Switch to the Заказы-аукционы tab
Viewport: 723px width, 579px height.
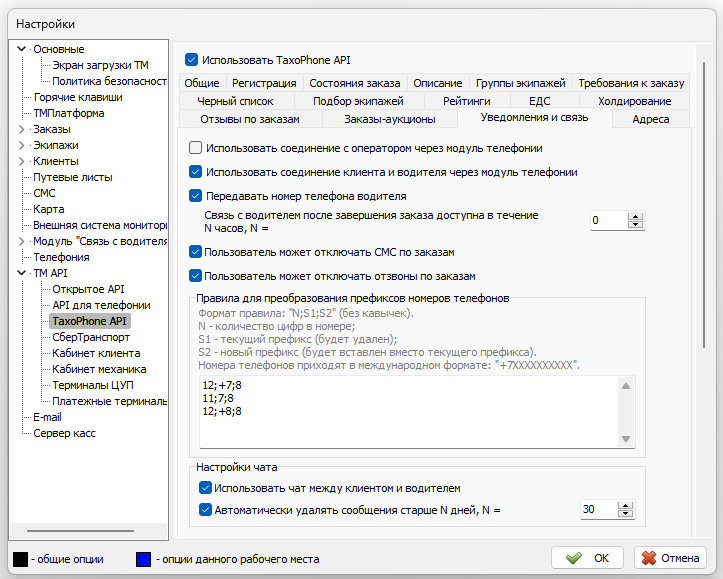390,119
